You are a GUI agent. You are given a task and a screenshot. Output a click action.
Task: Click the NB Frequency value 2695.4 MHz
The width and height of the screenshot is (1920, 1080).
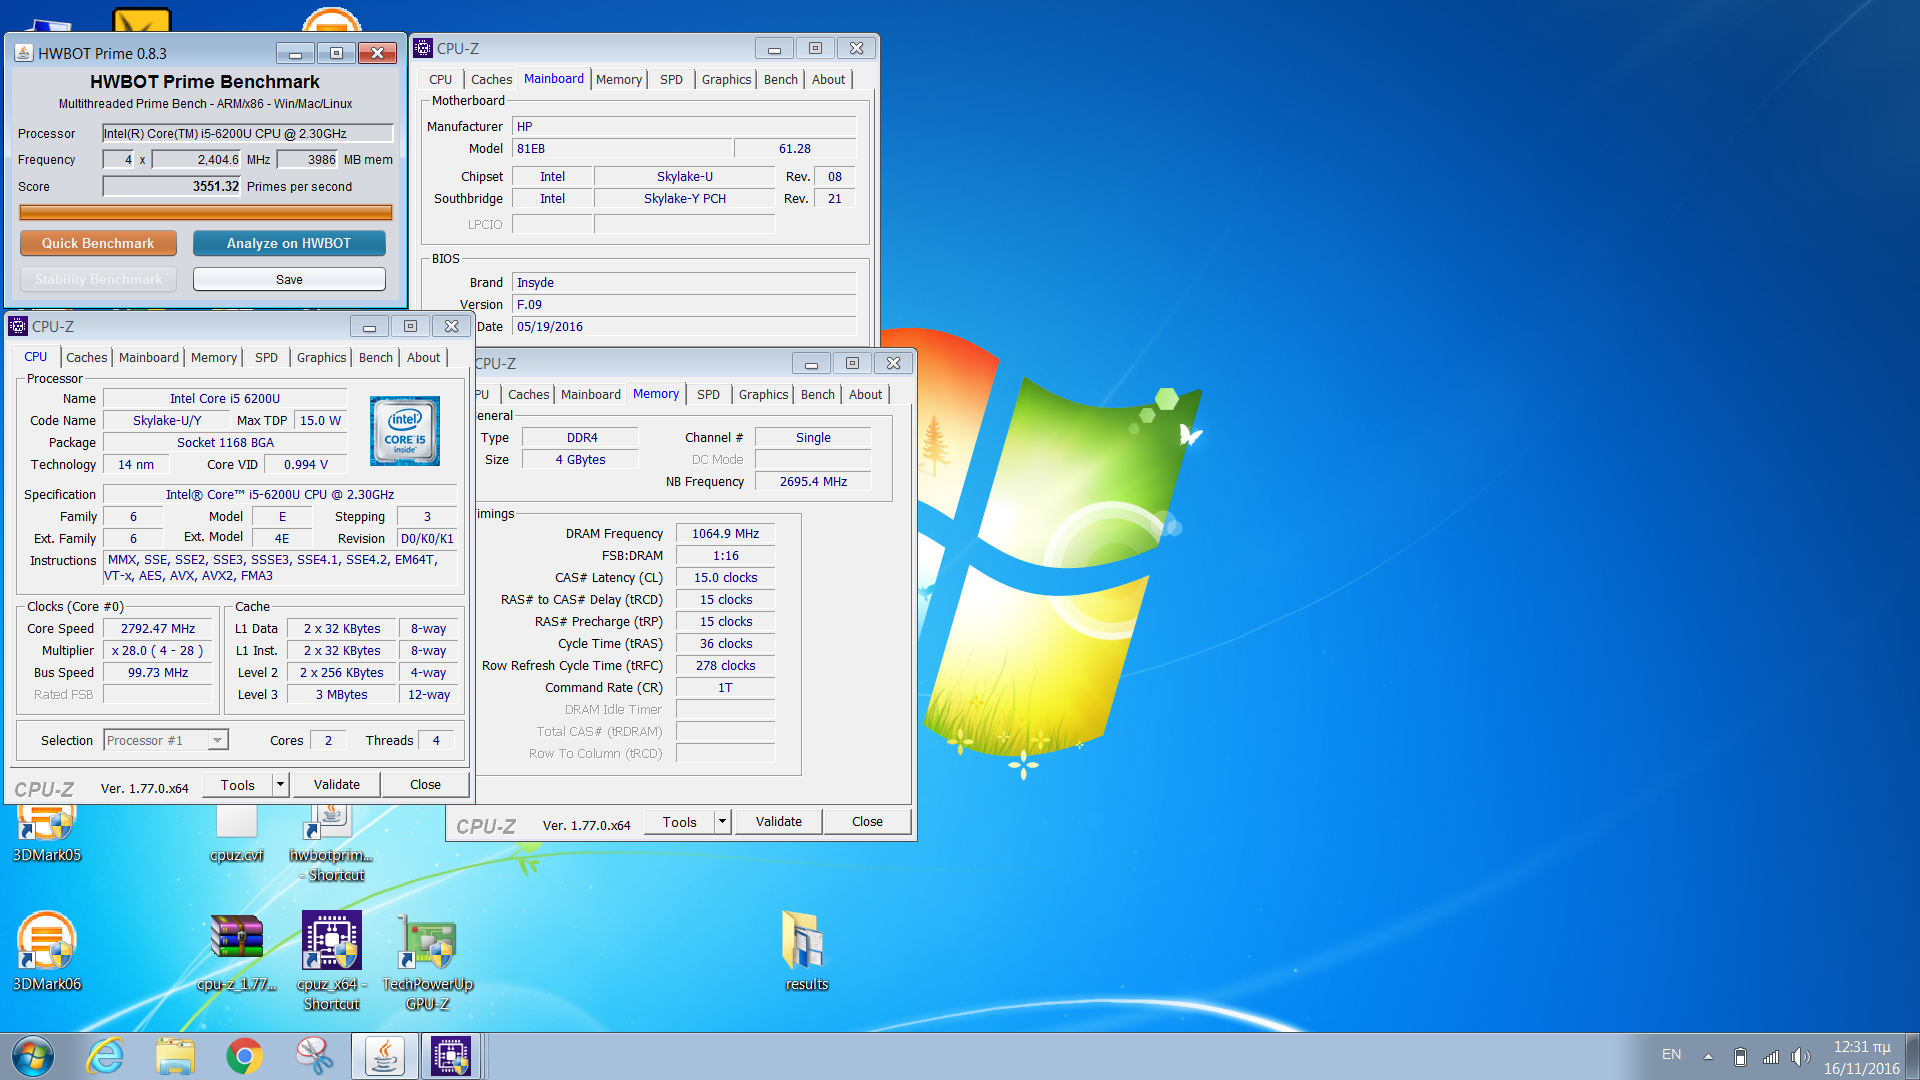click(813, 481)
